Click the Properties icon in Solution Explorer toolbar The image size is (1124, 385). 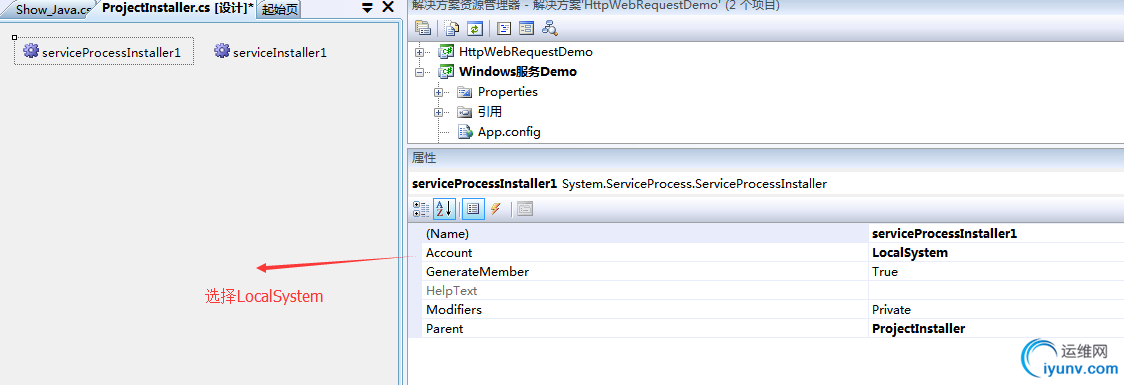click(423, 29)
